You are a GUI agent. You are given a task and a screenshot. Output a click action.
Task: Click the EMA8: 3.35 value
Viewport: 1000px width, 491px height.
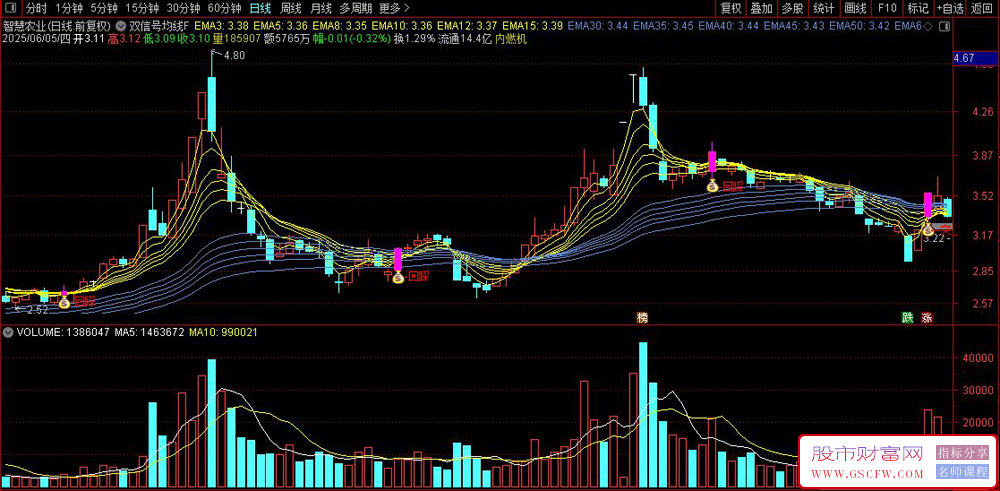pos(340,26)
